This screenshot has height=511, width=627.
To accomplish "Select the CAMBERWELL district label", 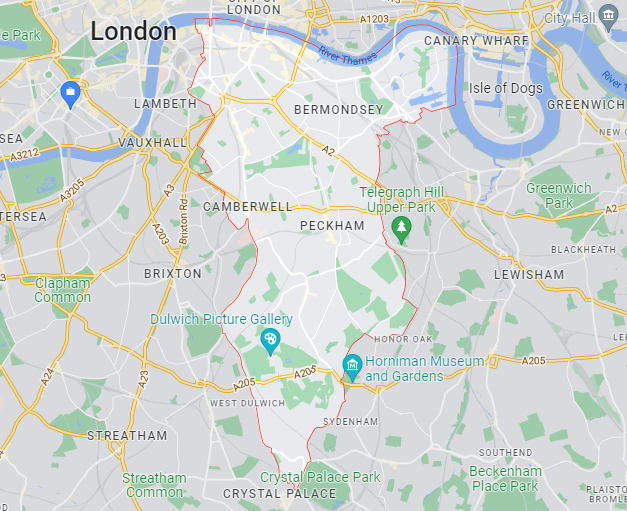I will (x=248, y=207).
